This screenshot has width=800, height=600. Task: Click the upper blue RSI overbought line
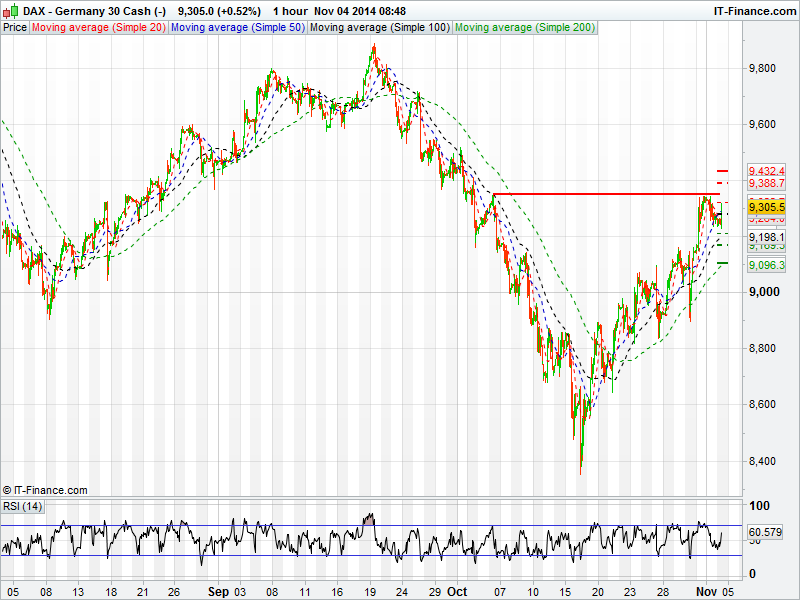click(371, 526)
